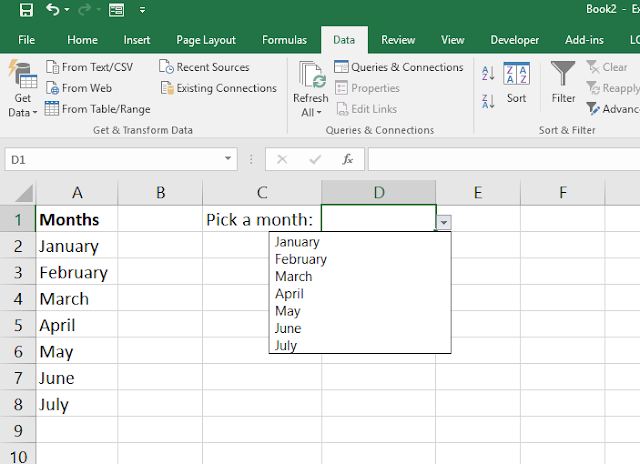Sort descending Z to A
The width and height of the screenshot is (640, 464).
click(488, 99)
